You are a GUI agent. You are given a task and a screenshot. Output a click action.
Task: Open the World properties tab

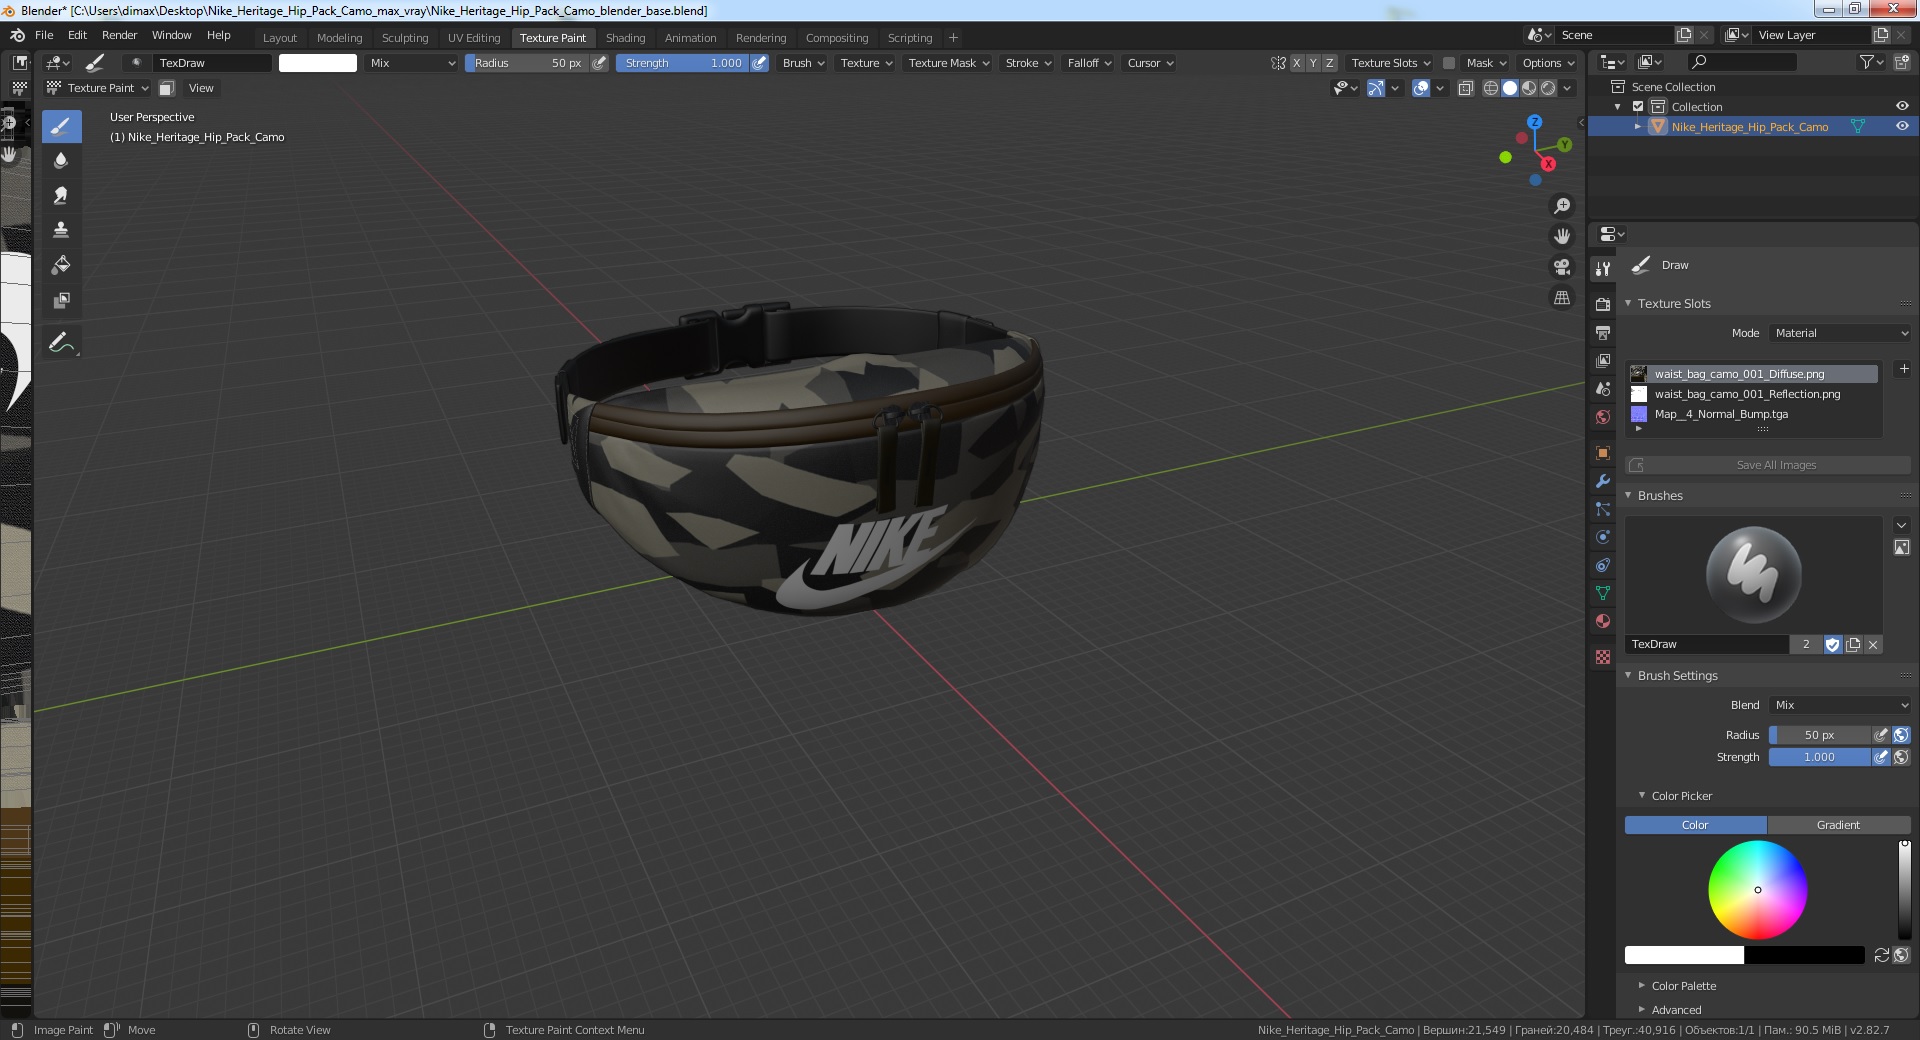(1603, 417)
